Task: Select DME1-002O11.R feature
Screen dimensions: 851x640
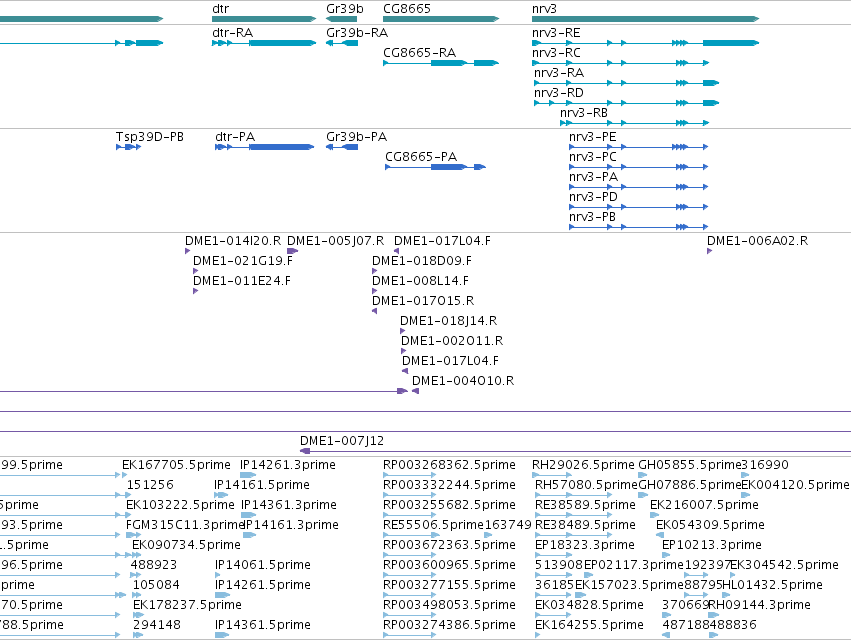Action: pos(452,341)
